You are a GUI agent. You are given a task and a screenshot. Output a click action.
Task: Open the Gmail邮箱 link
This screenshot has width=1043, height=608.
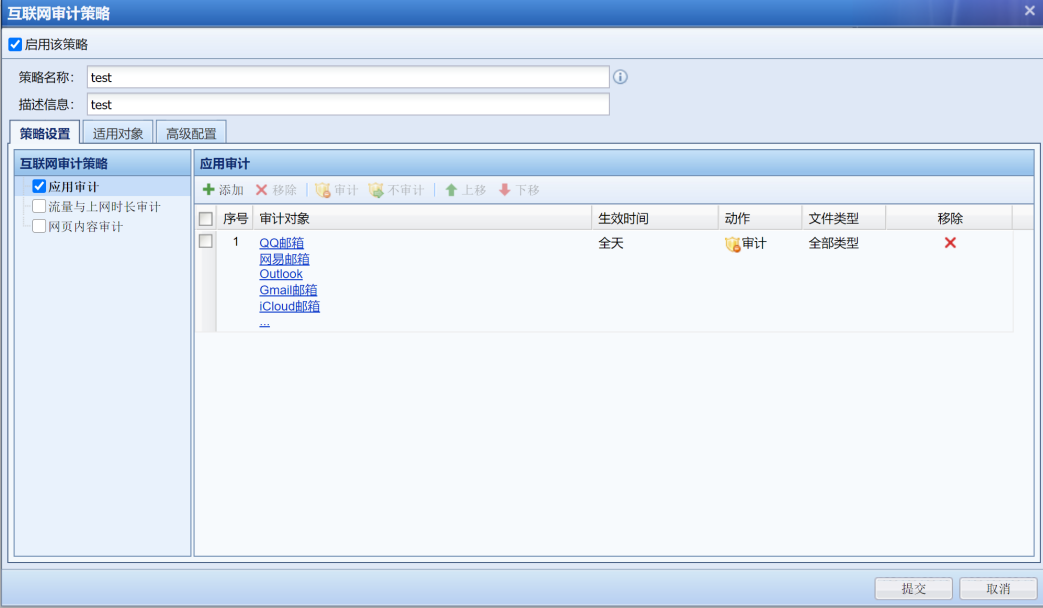click(288, 290)
